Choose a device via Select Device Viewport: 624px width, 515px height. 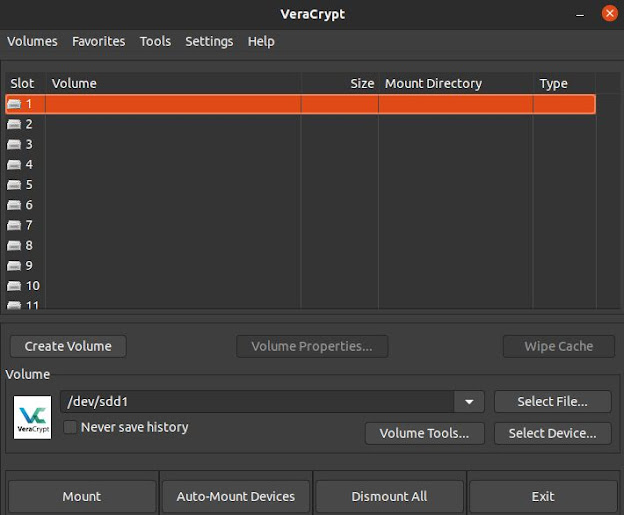coord(552,433)
